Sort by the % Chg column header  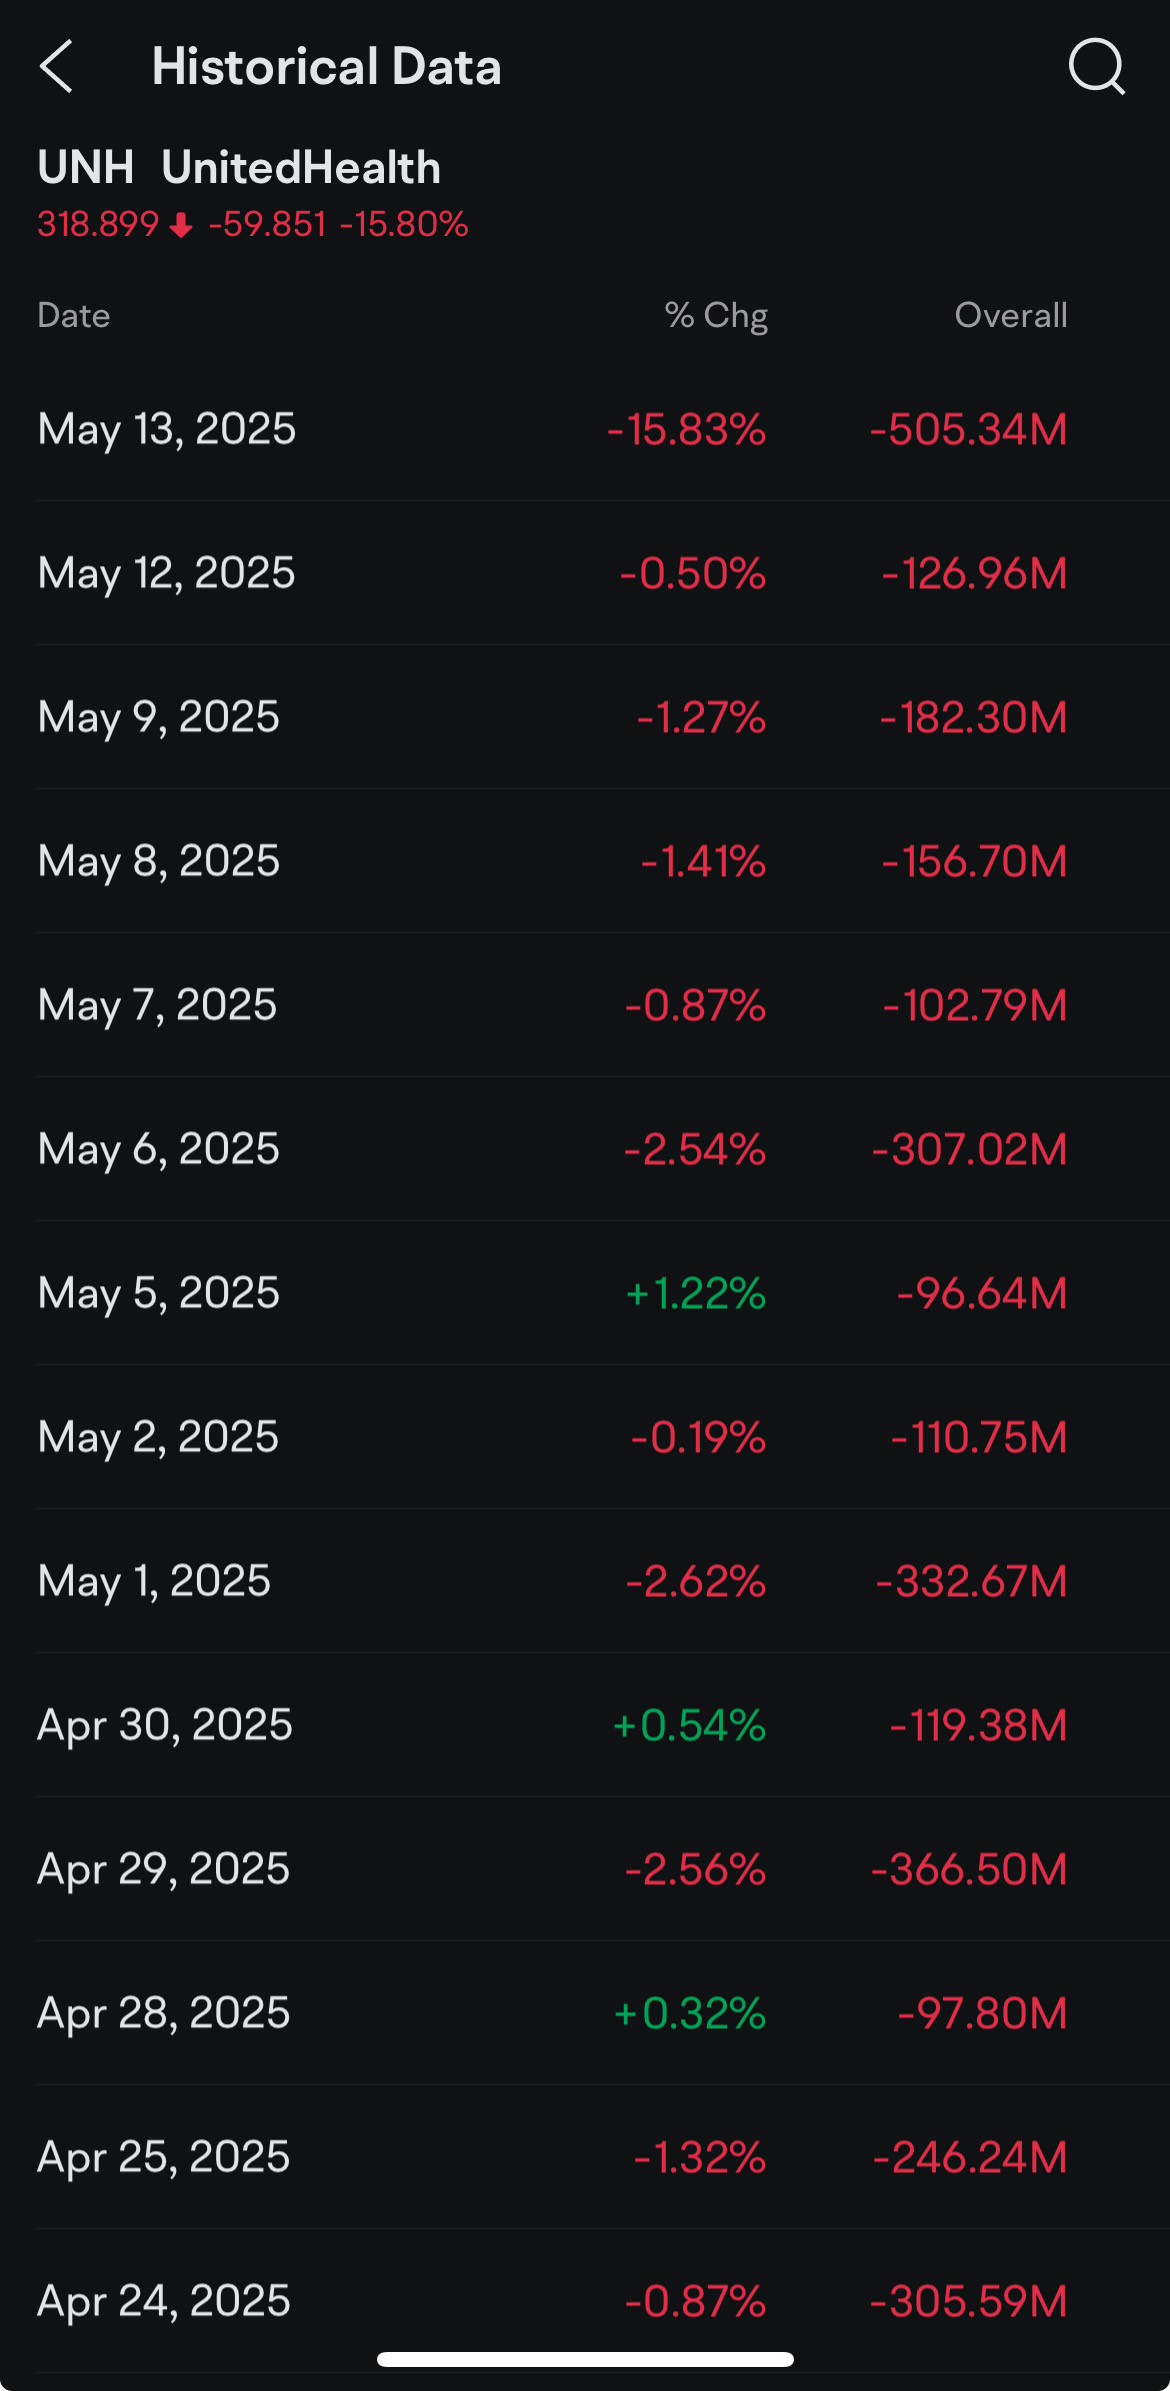point(716,315)
